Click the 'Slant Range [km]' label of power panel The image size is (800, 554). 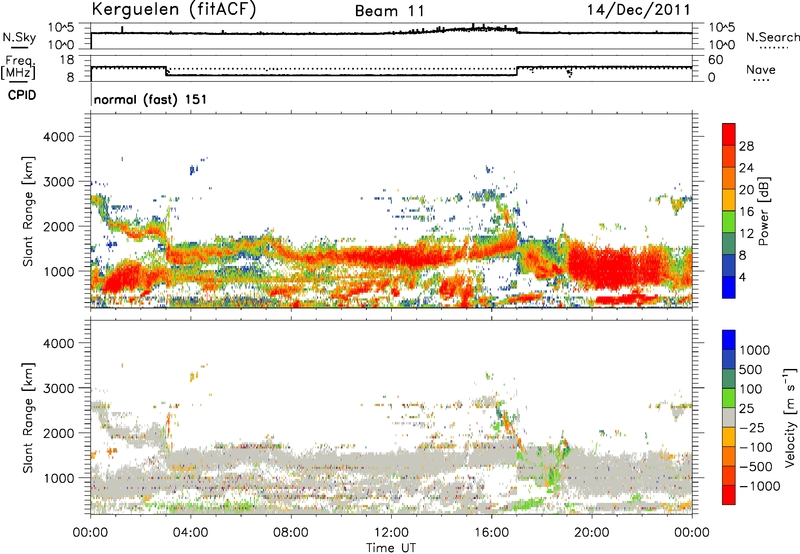pyautogui.click(x=28, y=211)
